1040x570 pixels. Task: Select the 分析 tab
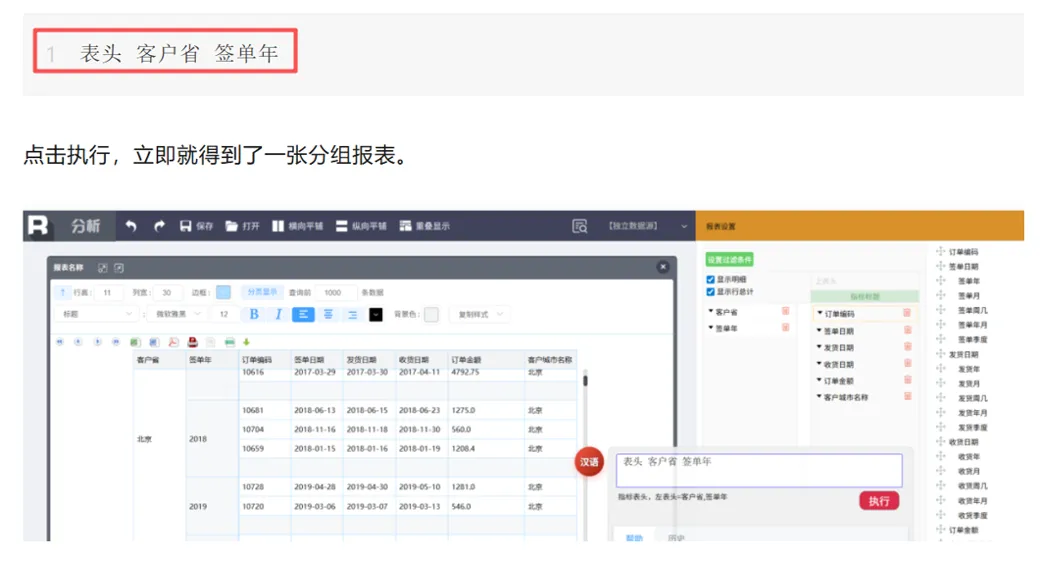(x=86, y=226)
